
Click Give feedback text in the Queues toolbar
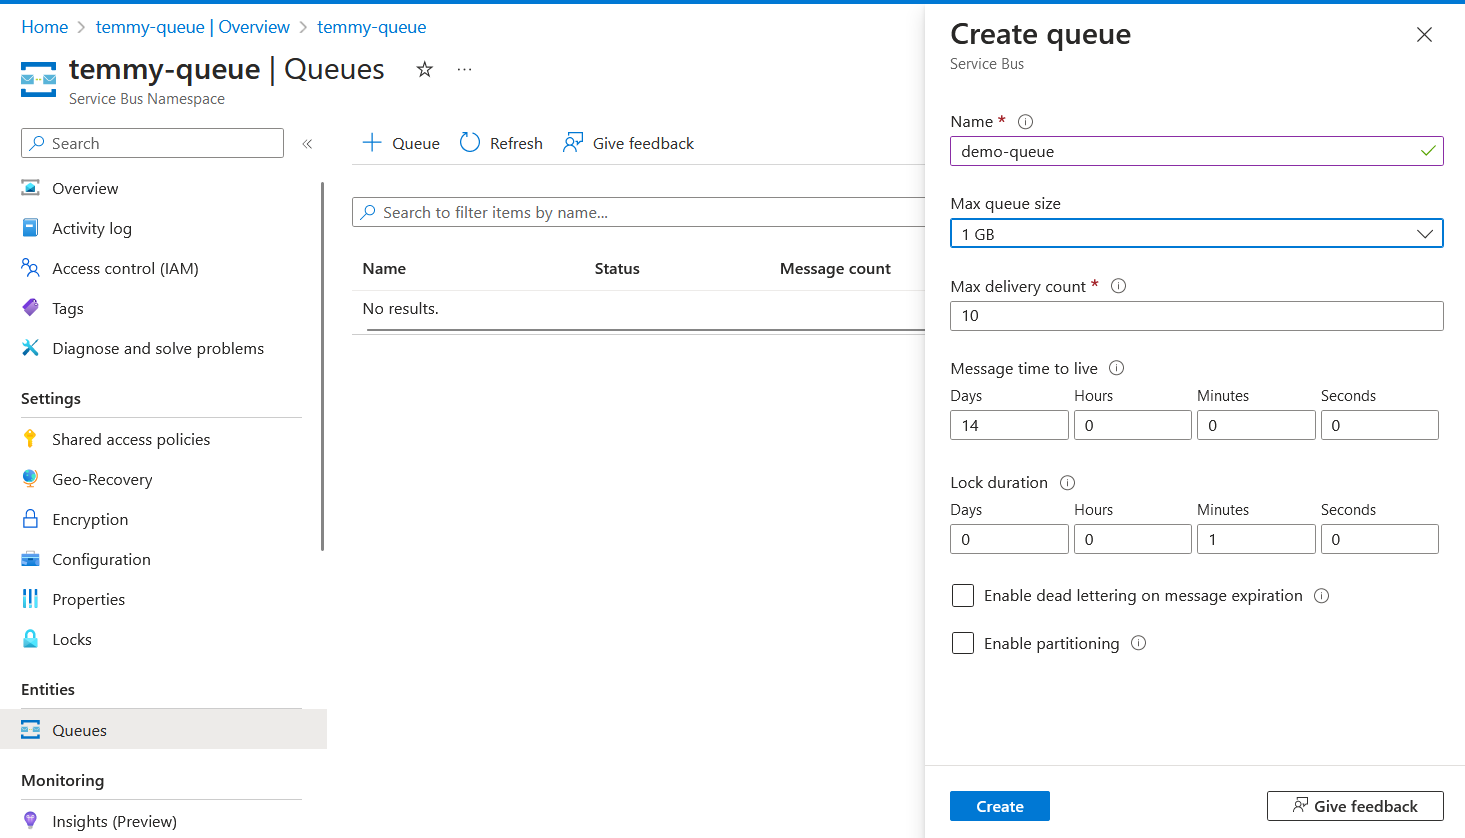tap(643, 144)
